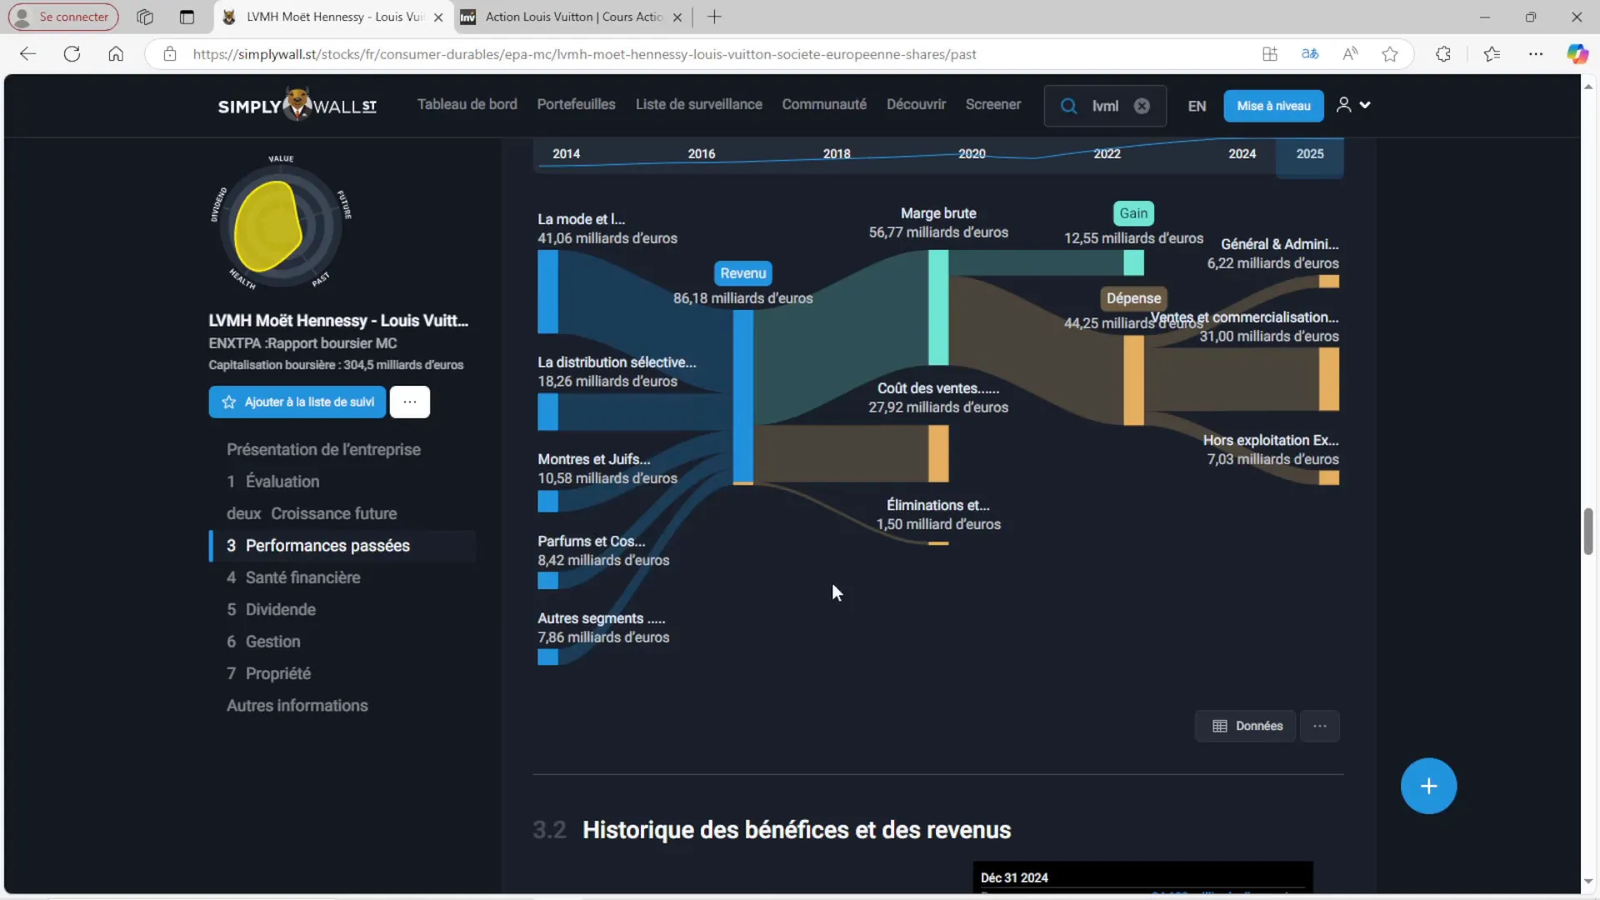Click the Mise à niveau button
The height and width of the screenshot is (900, 1600).
tap(1273, 106)
